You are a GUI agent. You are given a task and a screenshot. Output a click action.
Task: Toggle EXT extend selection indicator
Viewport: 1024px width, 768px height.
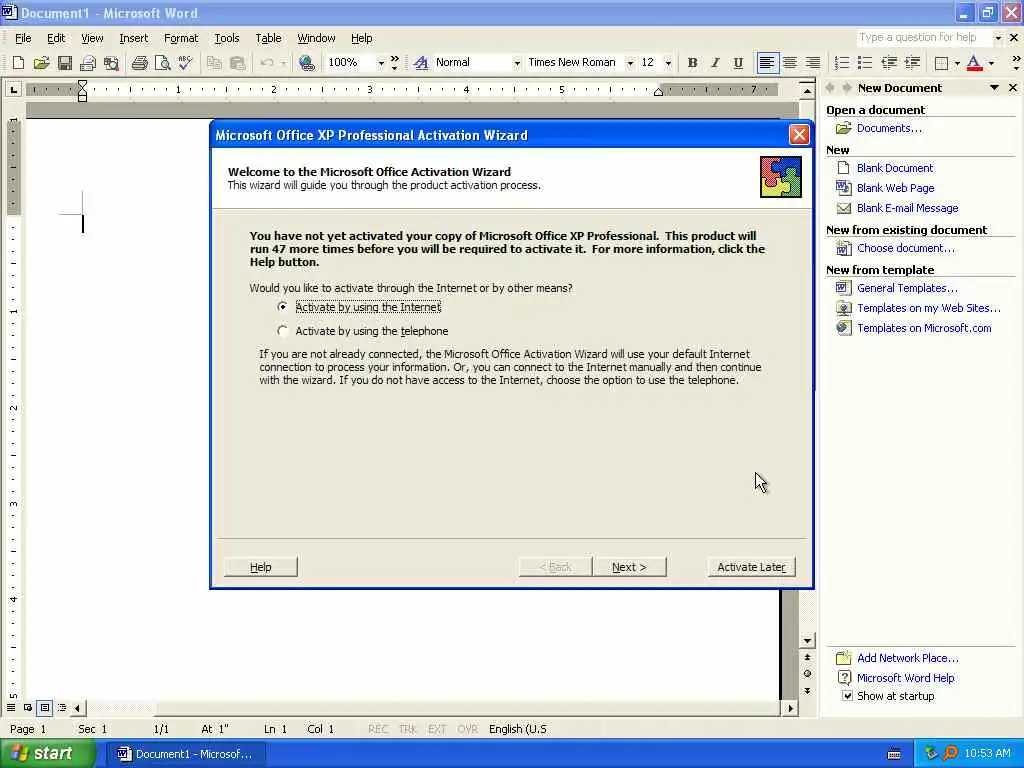point(437,729)
